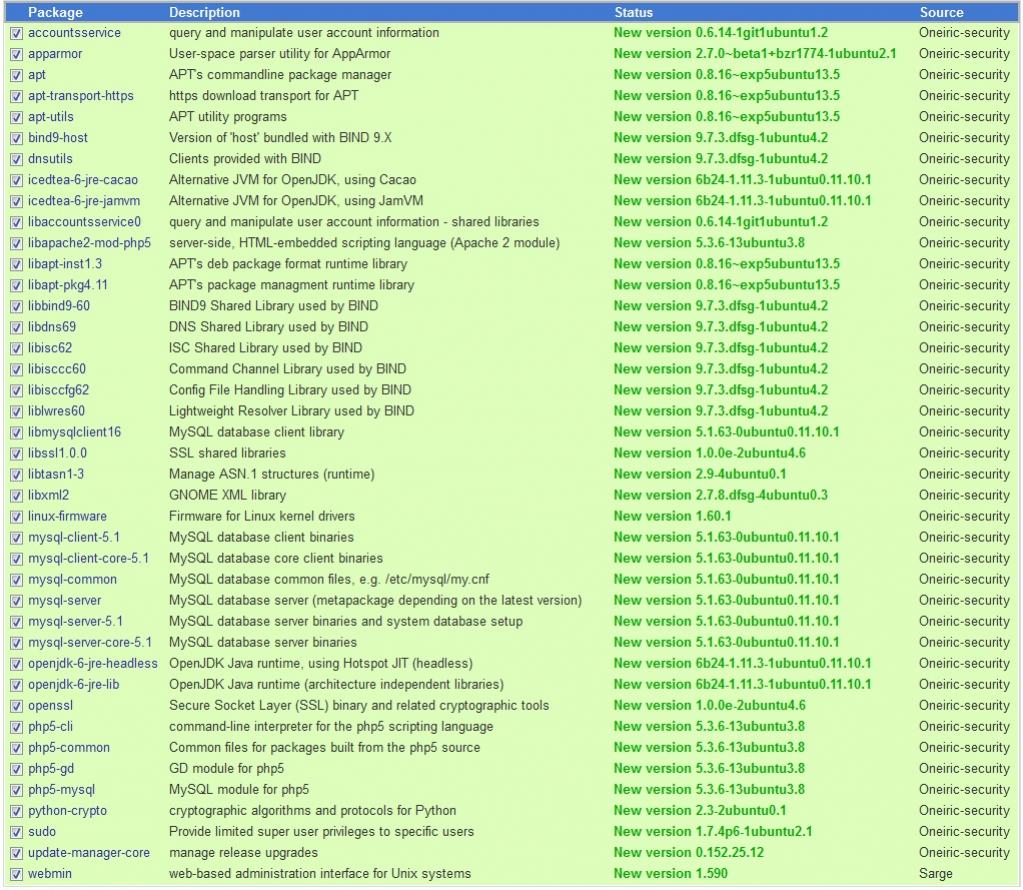Click the libaccountsservice0 package link
This screenshot has height=890, width=1023.
tap(84, 222)
